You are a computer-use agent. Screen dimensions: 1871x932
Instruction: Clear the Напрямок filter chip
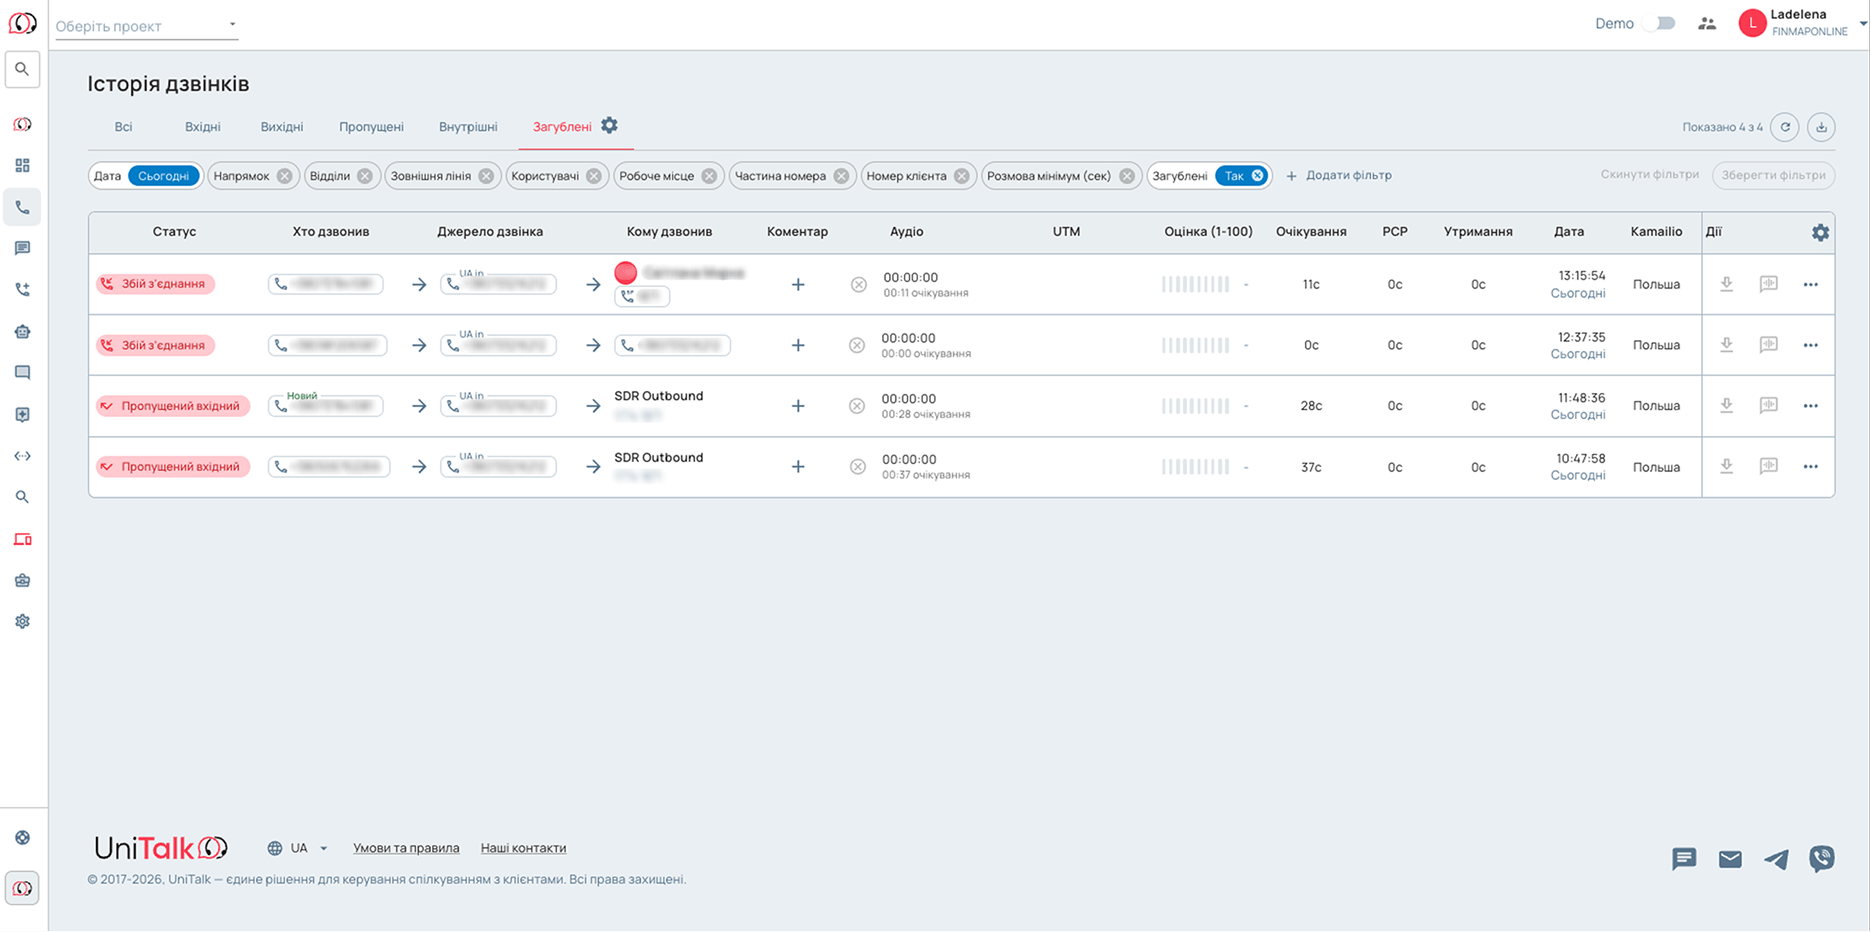(x=284, y=176)
